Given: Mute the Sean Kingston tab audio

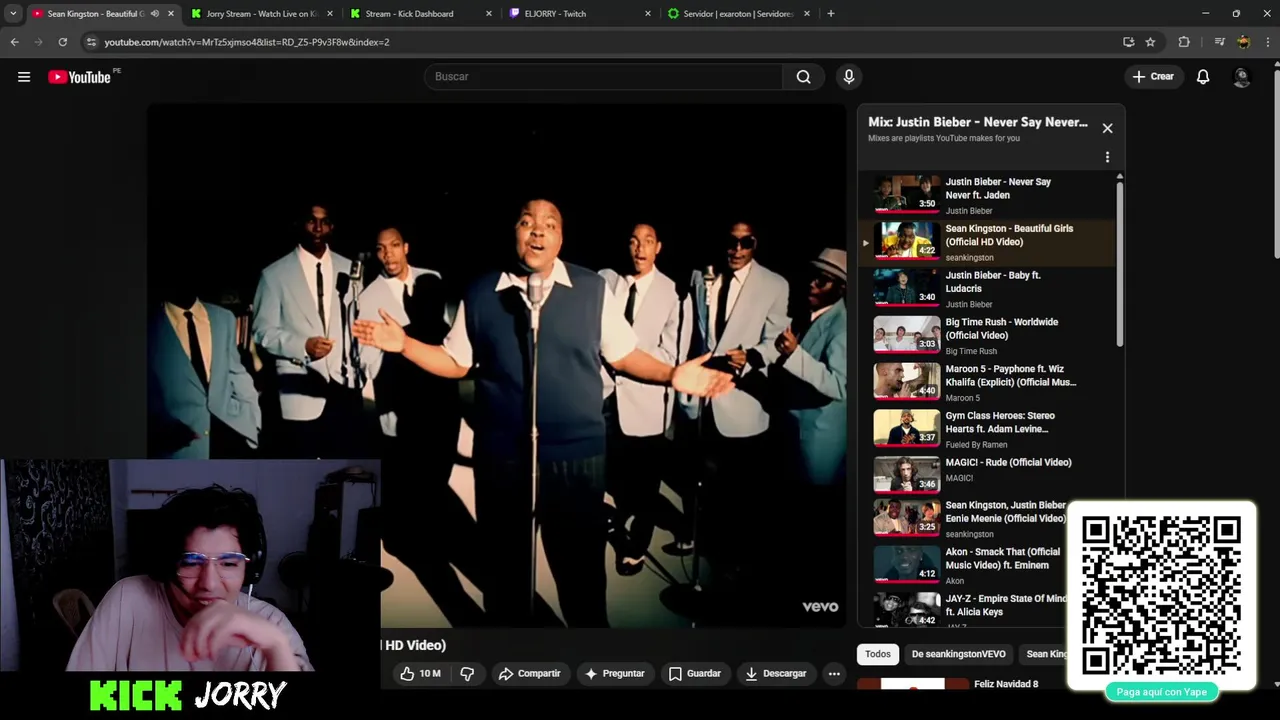Looking at the screenshot, I should (154, 14).
